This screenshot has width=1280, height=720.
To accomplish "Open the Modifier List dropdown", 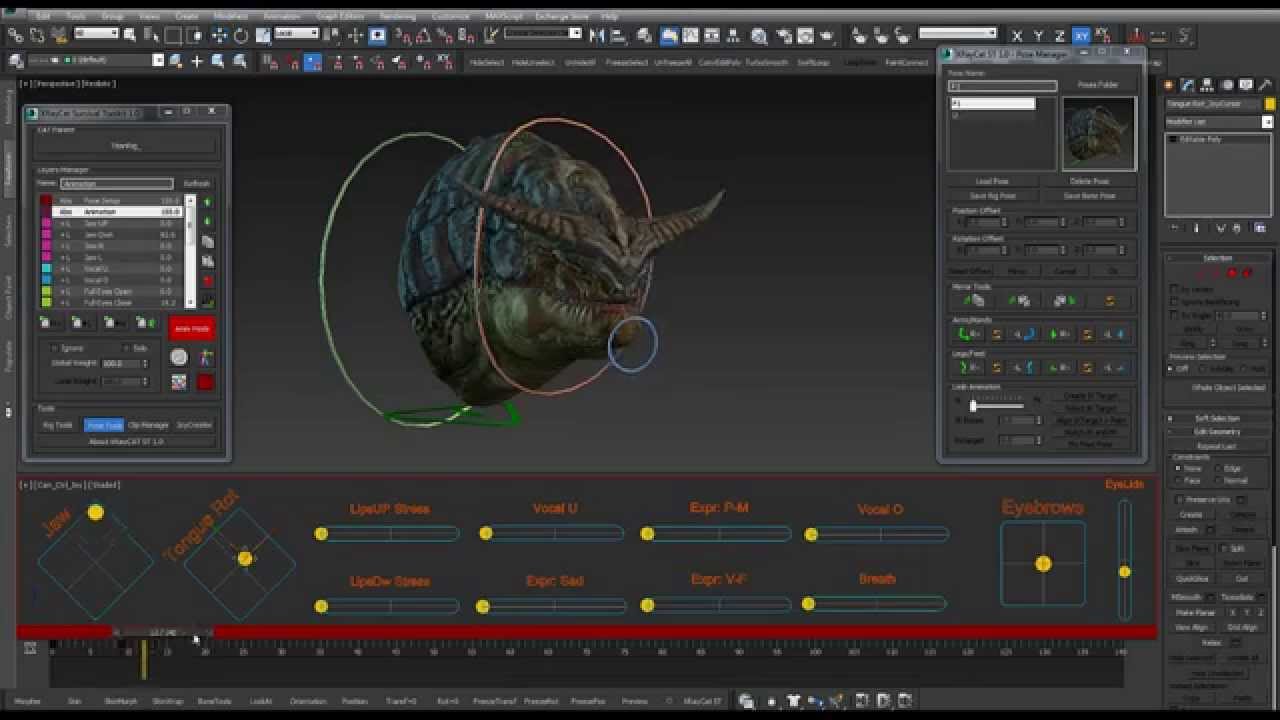I will tap(1268, 122).
